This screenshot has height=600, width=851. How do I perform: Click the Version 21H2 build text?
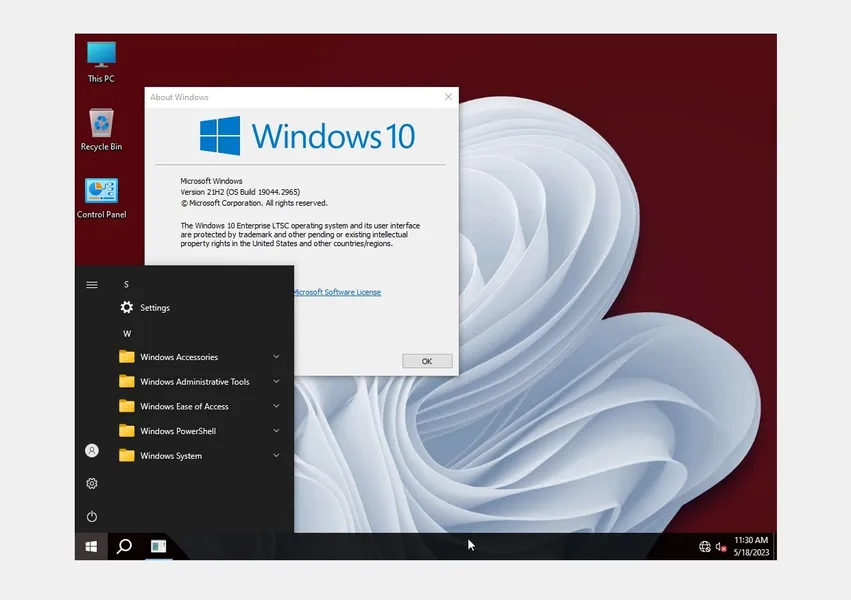pos(240,192)
